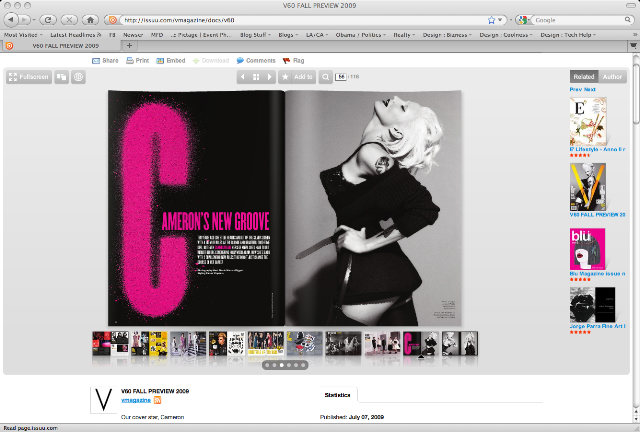This screenshot has width=640, height=432.
Task: Go back with the browser Back arrow
Action: [x=11, y=20]
